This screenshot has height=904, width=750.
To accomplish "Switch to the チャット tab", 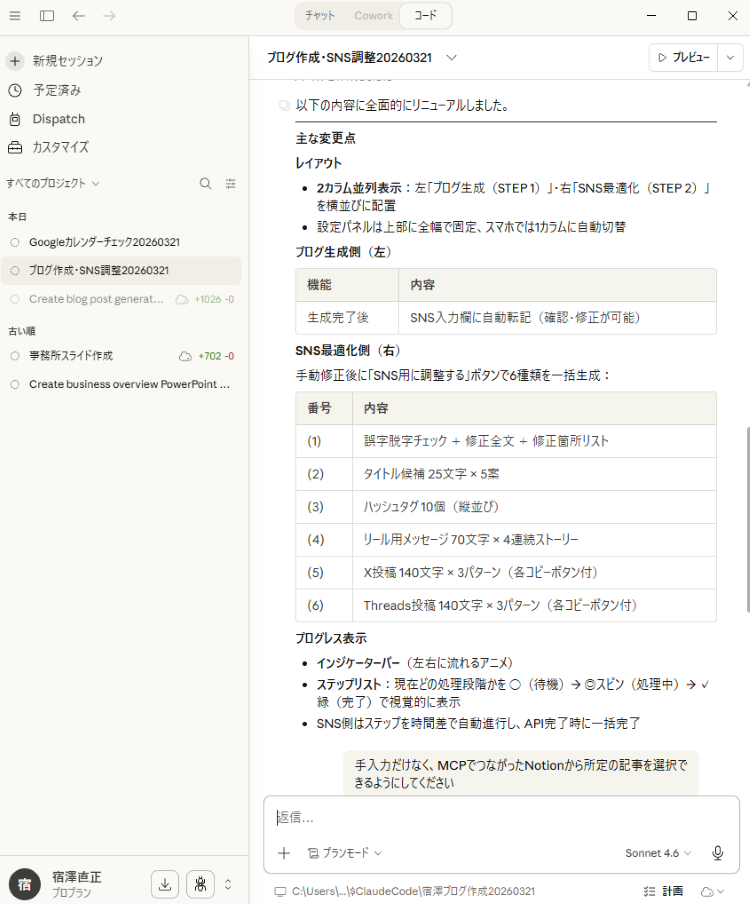I will point(320,16).
